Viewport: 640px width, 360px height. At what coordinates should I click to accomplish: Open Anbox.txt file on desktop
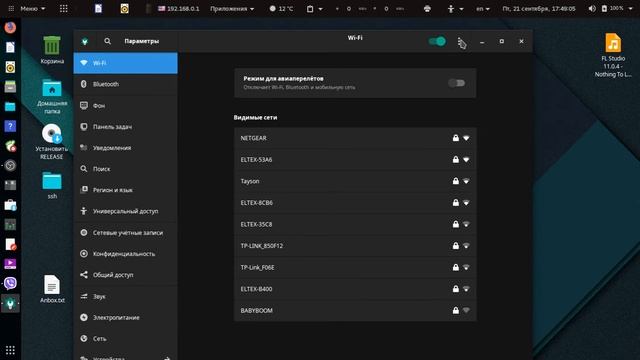(52, 289)
